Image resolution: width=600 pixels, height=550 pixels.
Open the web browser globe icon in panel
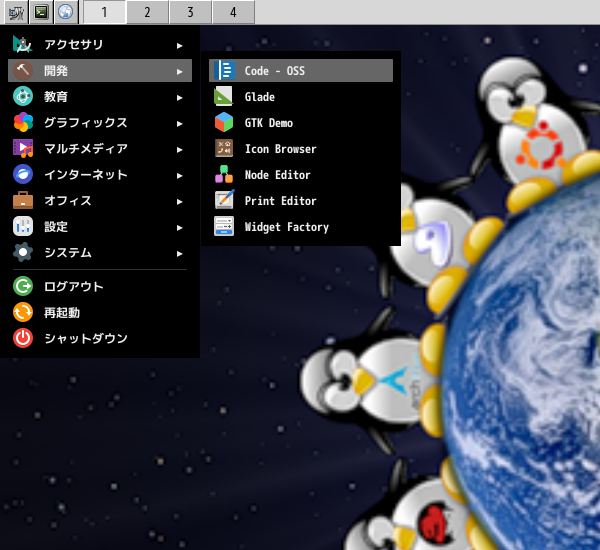click(x=65, y=12)
